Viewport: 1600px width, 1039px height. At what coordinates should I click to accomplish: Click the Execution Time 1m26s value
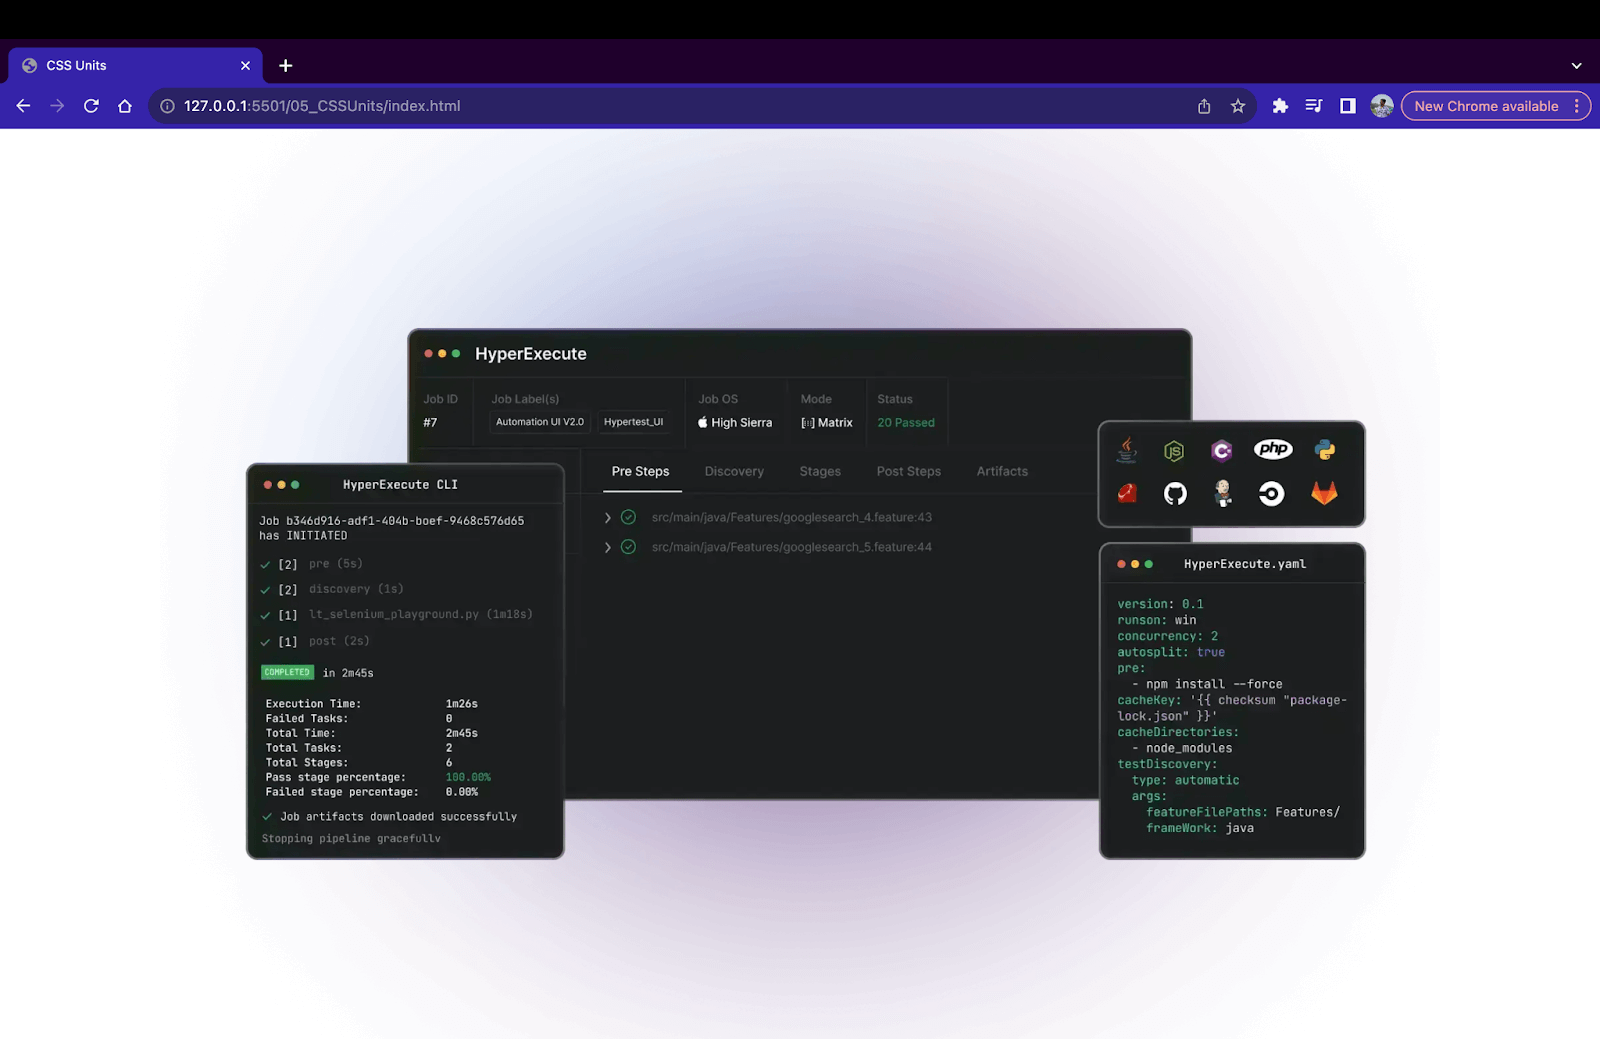tap(462, 704)
